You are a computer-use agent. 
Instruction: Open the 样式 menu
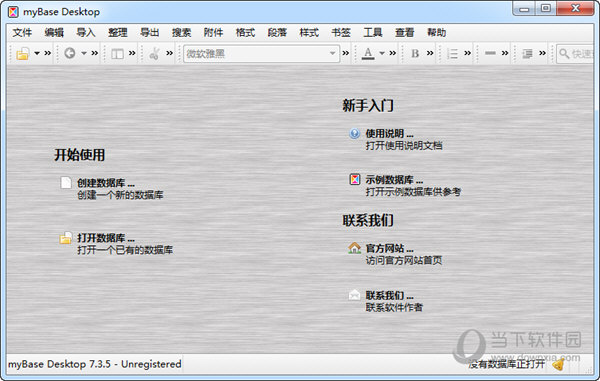click(309, 33)
